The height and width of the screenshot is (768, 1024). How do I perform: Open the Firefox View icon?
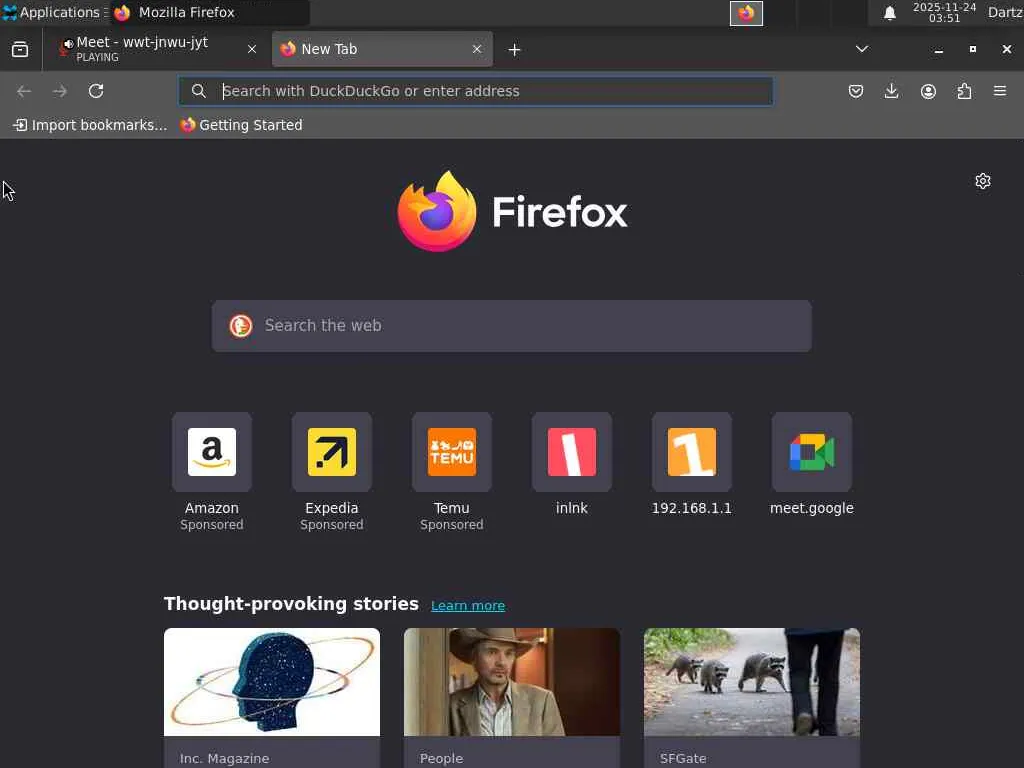click(x=20, y=50)
